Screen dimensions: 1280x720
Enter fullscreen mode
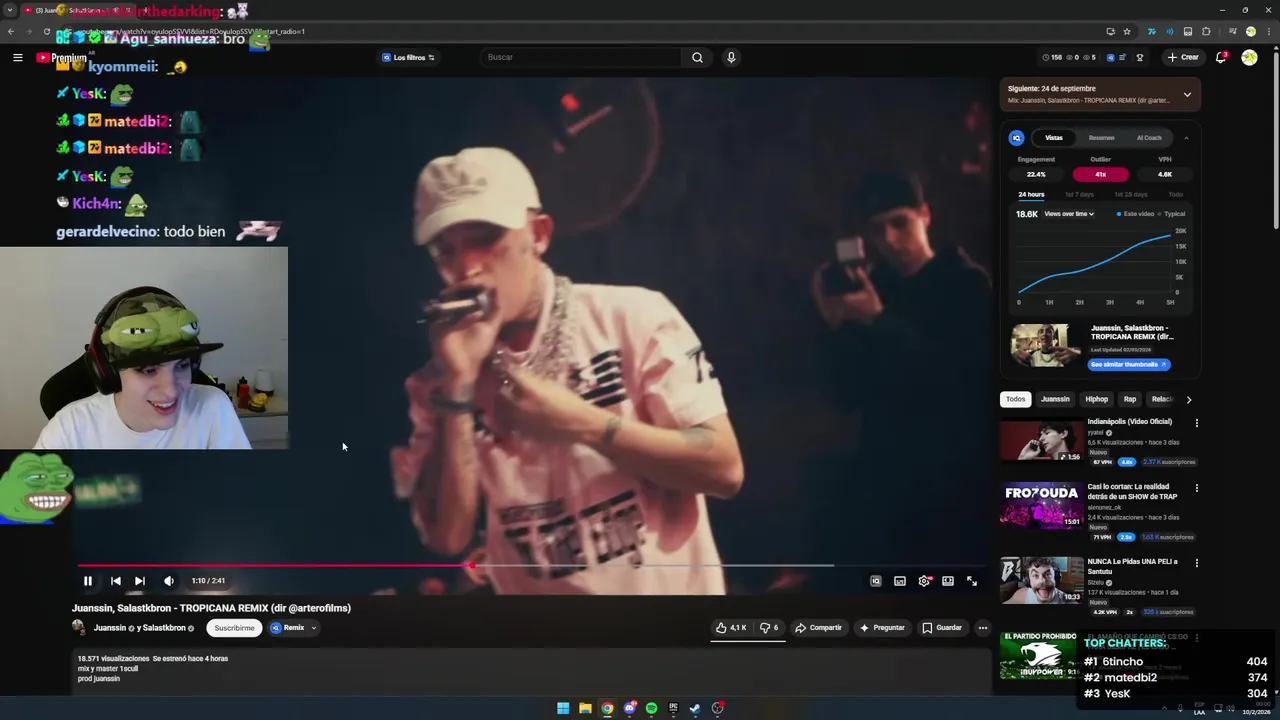[972, 581]
